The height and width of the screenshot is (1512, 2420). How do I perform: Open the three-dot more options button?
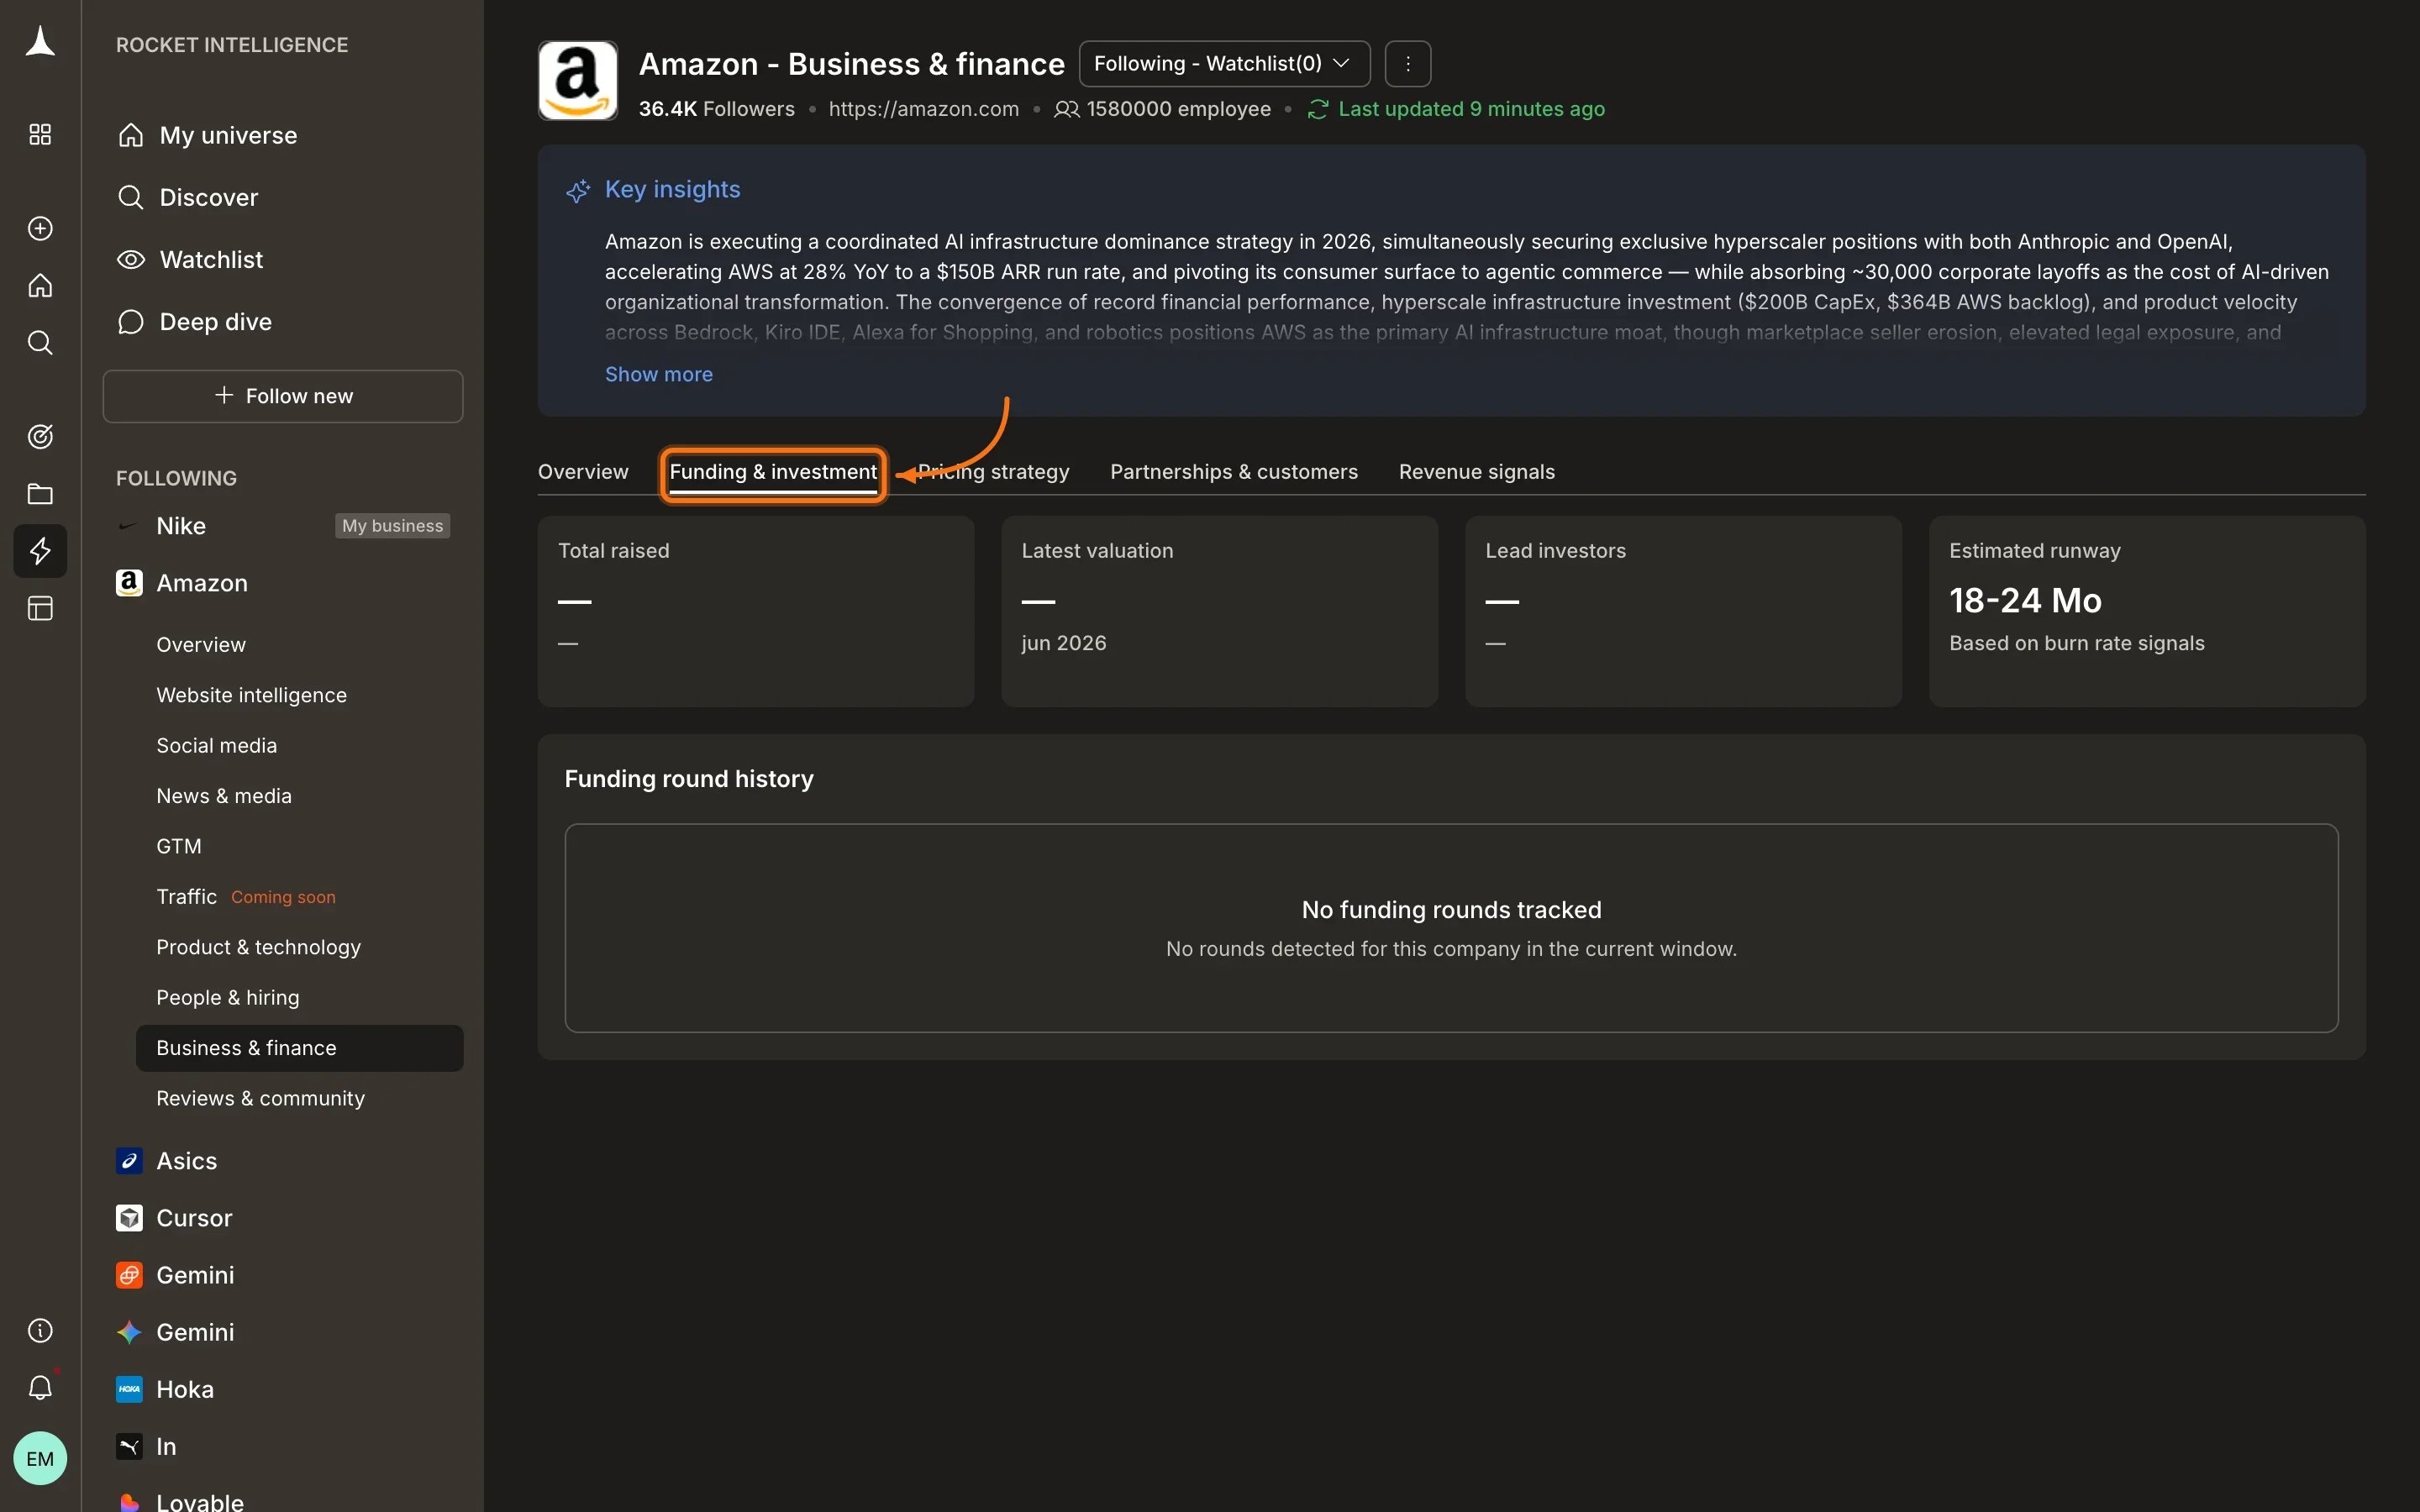[1408, 64]
